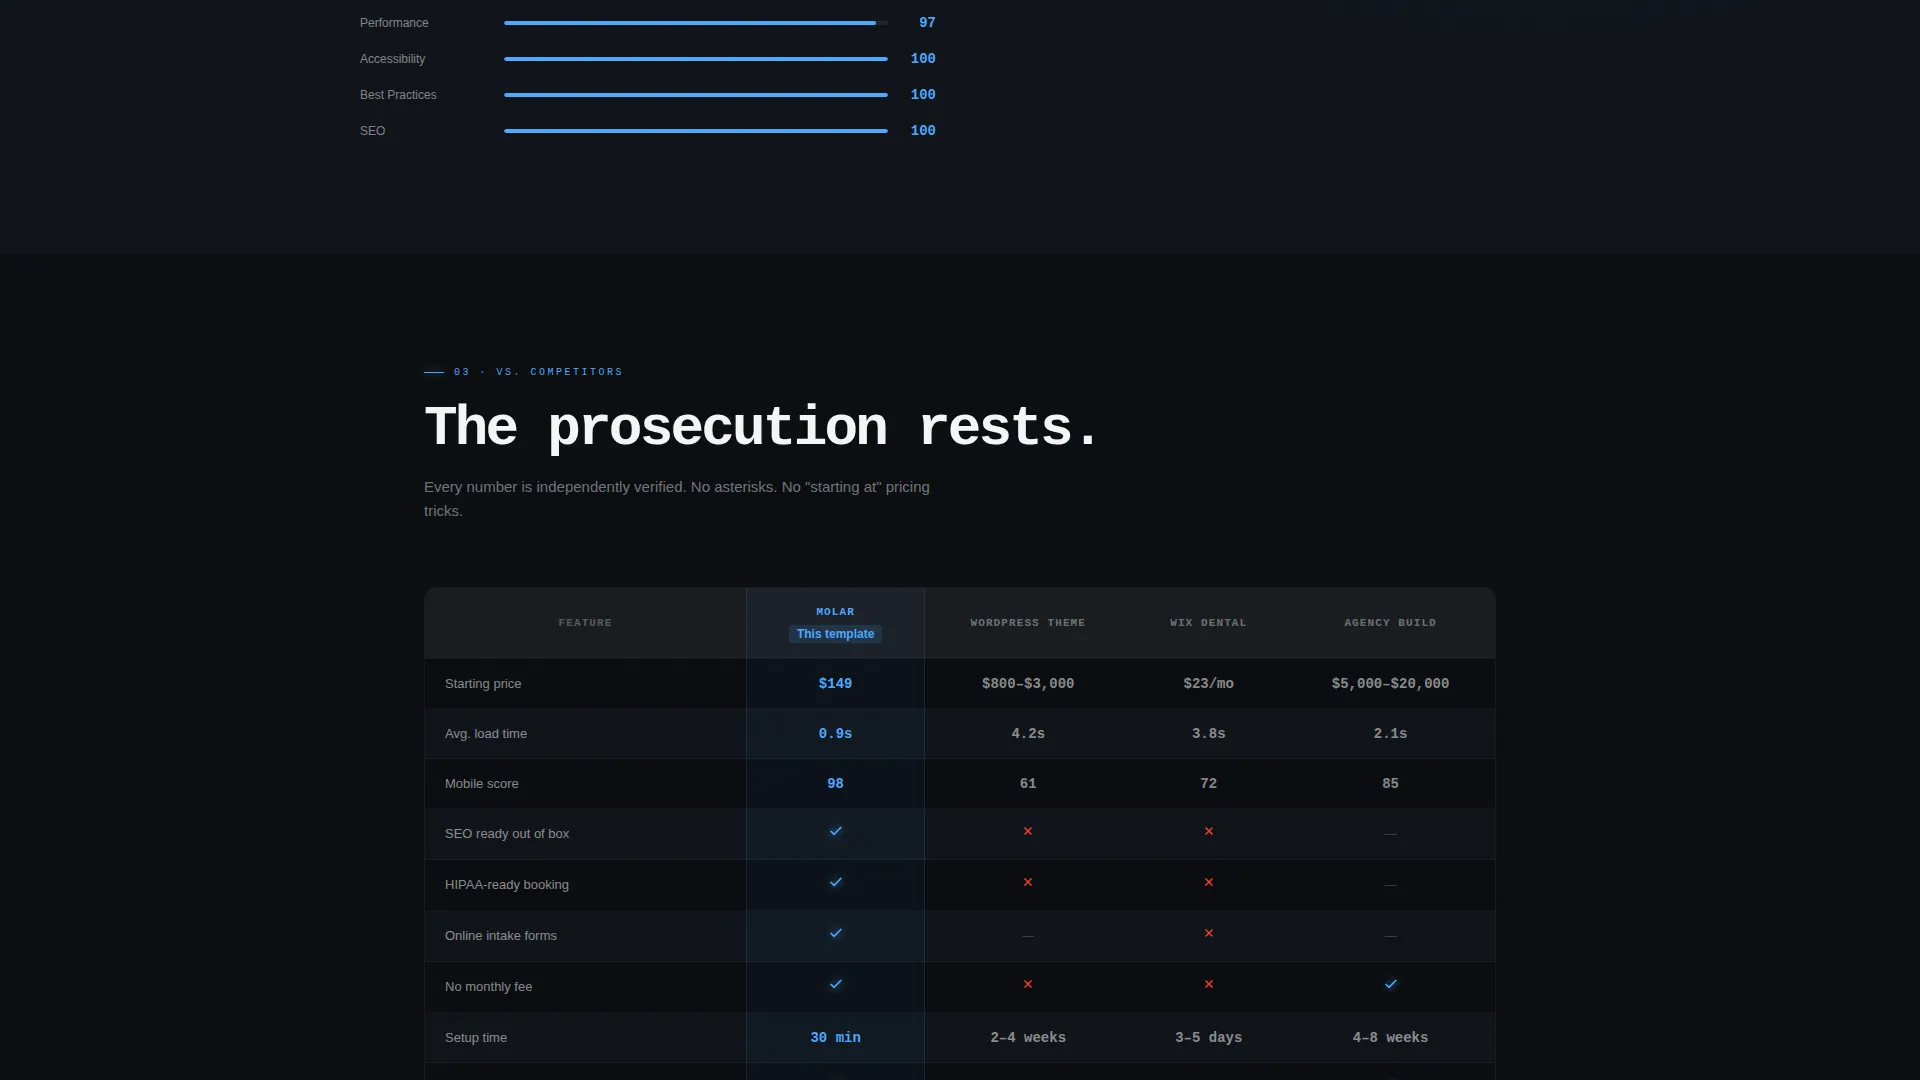
Task: Click the WordPress Theme red X for No monthly fee
Action: (x=1028, y=984)
